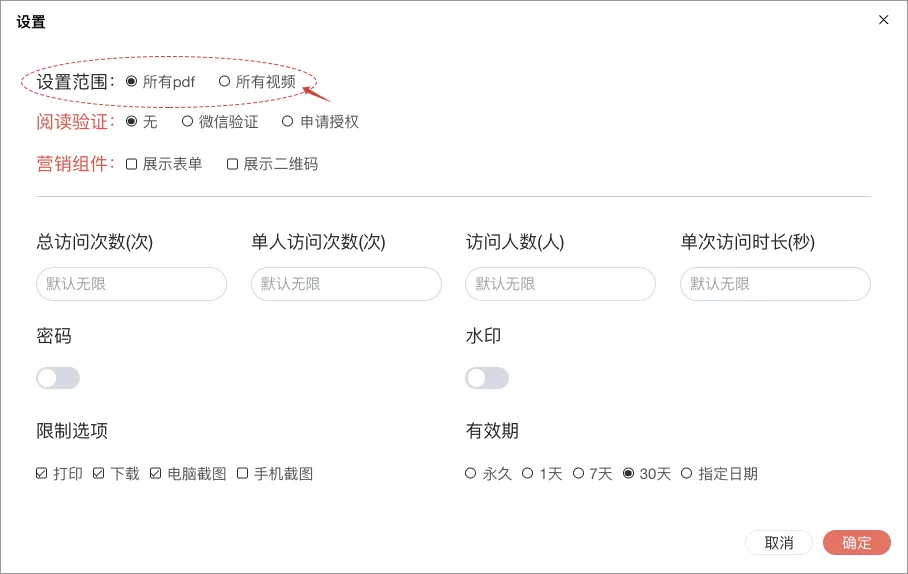Screen dimensions: 908x574
Task: Select the 所有视频 radio option
Action: [x=224, y=82]
